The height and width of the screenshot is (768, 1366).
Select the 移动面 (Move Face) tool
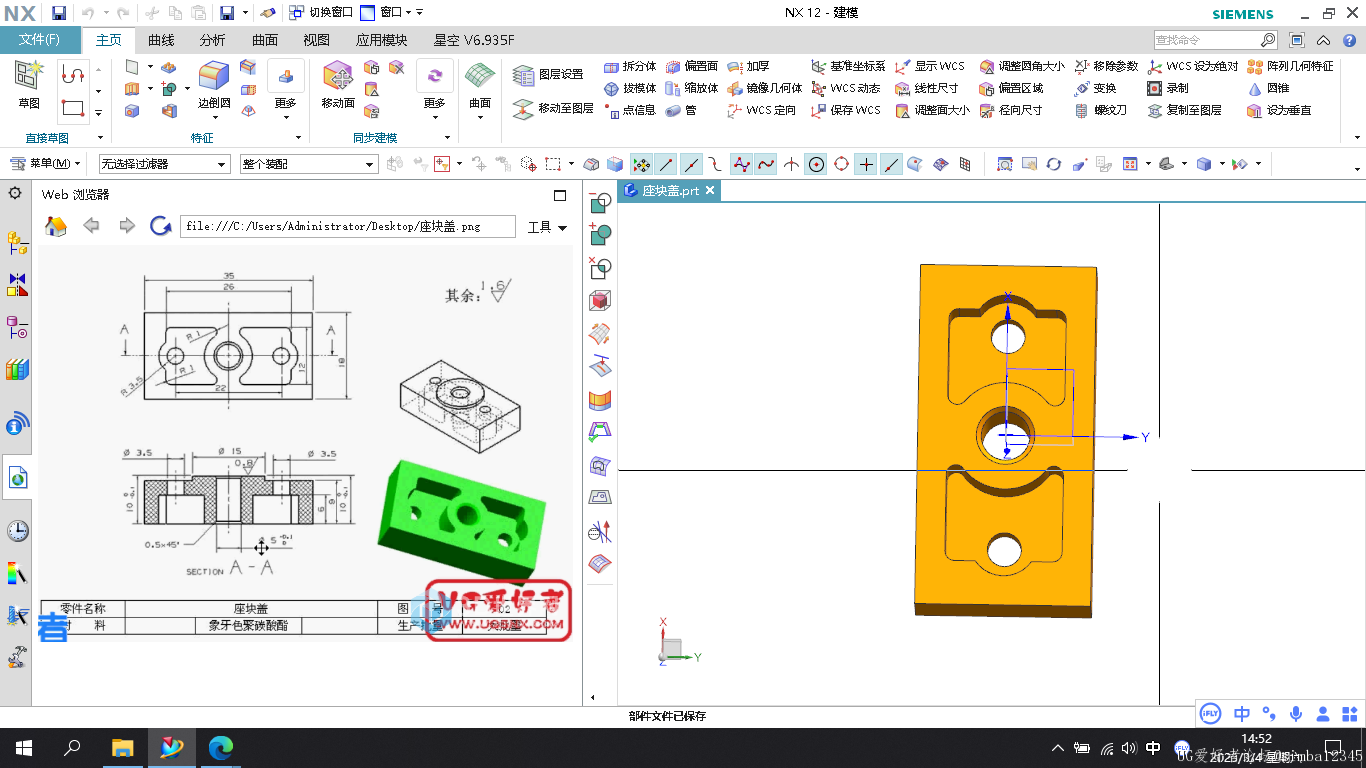[x=338, y=85]
